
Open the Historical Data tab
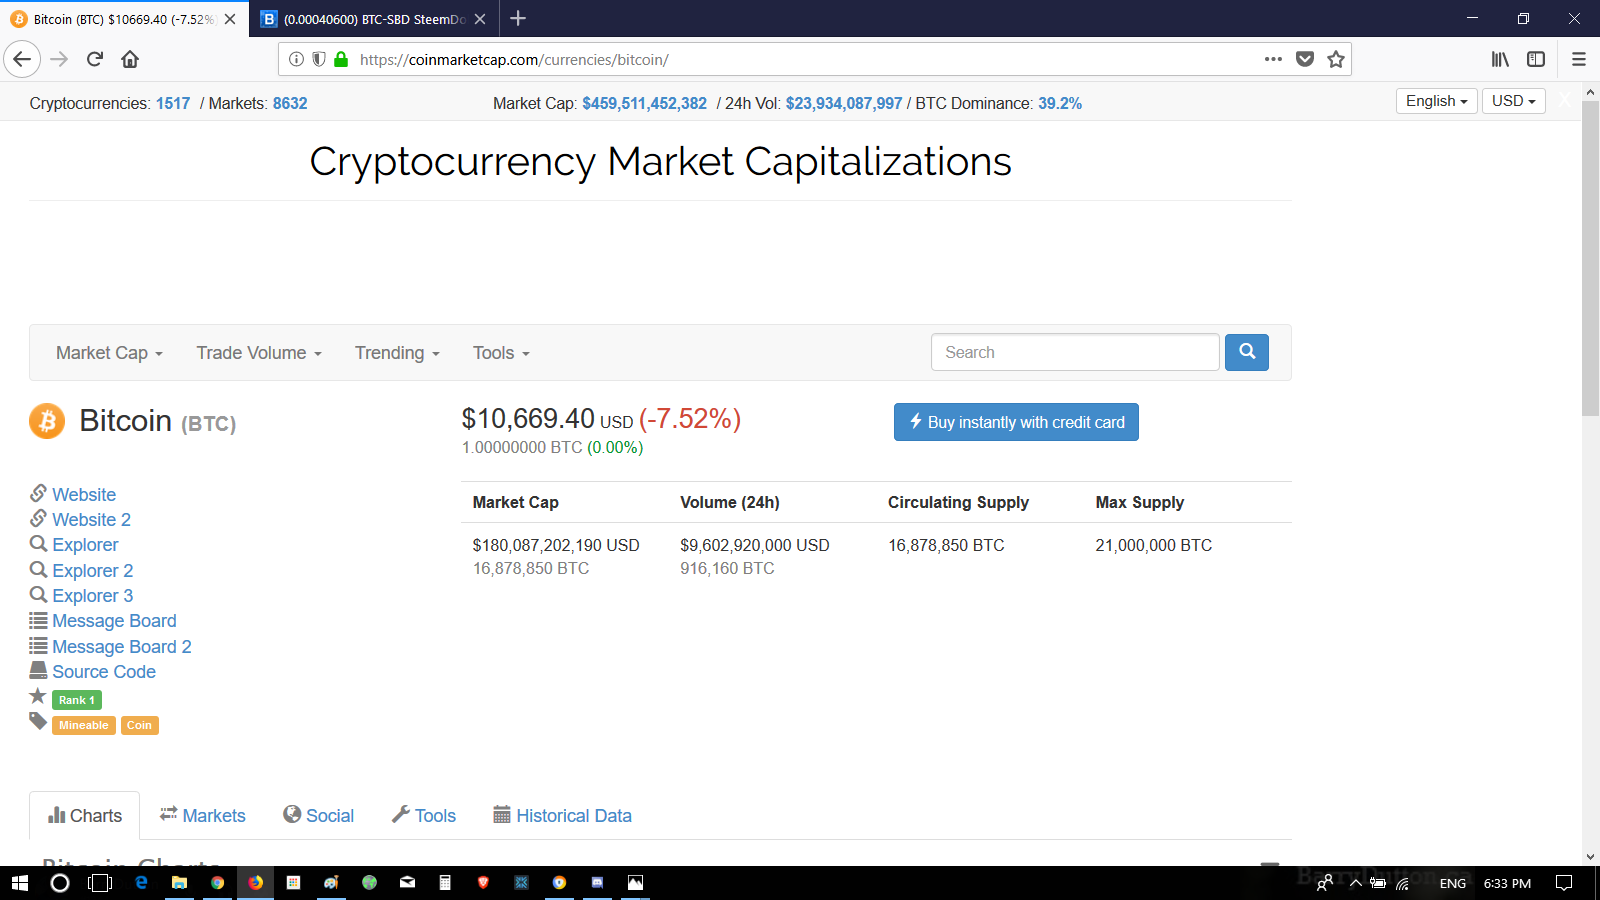[563, 816]
